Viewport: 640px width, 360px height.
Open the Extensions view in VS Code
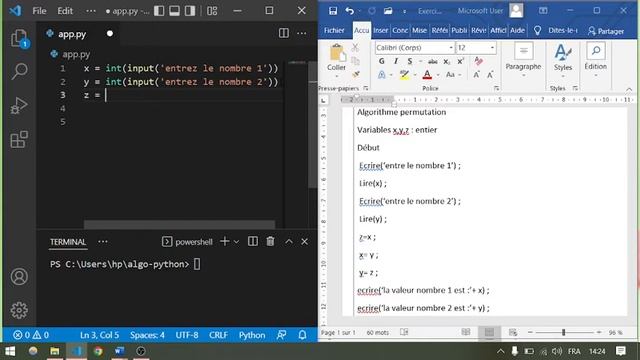click(19, 140)
